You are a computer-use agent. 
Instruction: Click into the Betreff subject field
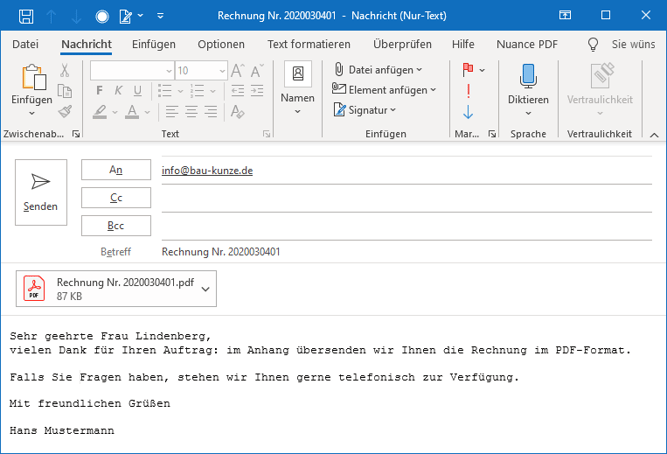400,252
